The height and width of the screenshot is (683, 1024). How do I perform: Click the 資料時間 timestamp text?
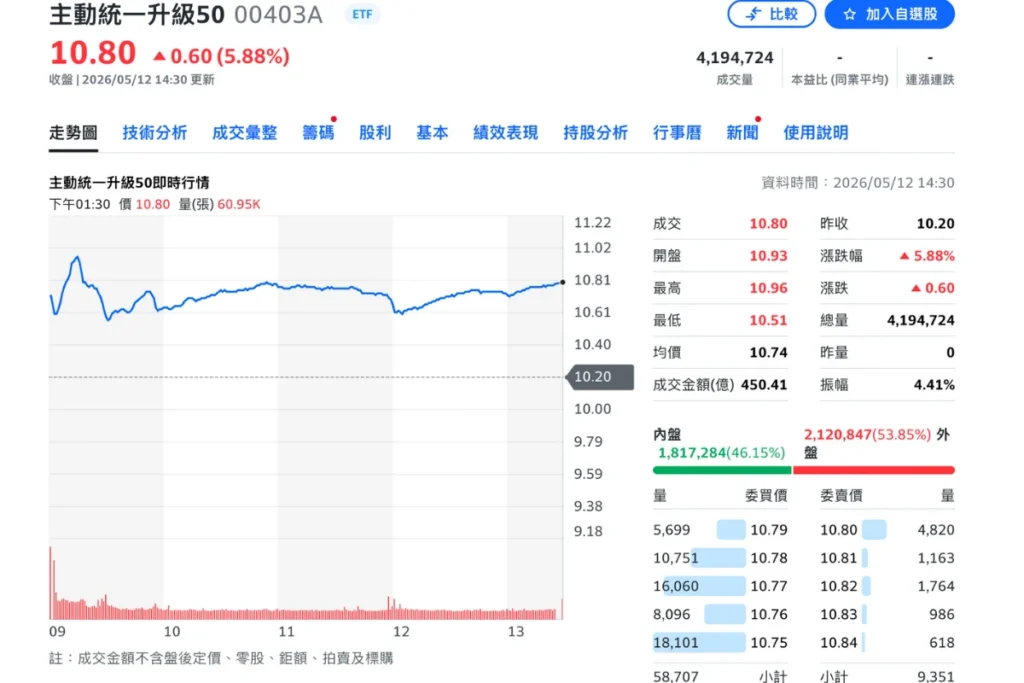pos(858,183)
